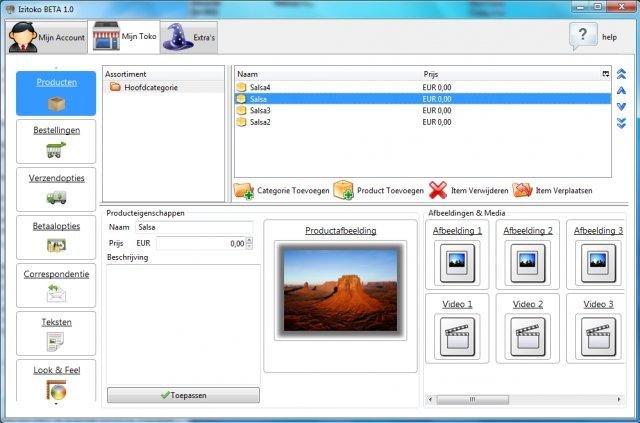Image resolution: width=640 pixels, height=423 pixels.
Task: Click the Salsa2 product box icon
Action: pos(241,122)
